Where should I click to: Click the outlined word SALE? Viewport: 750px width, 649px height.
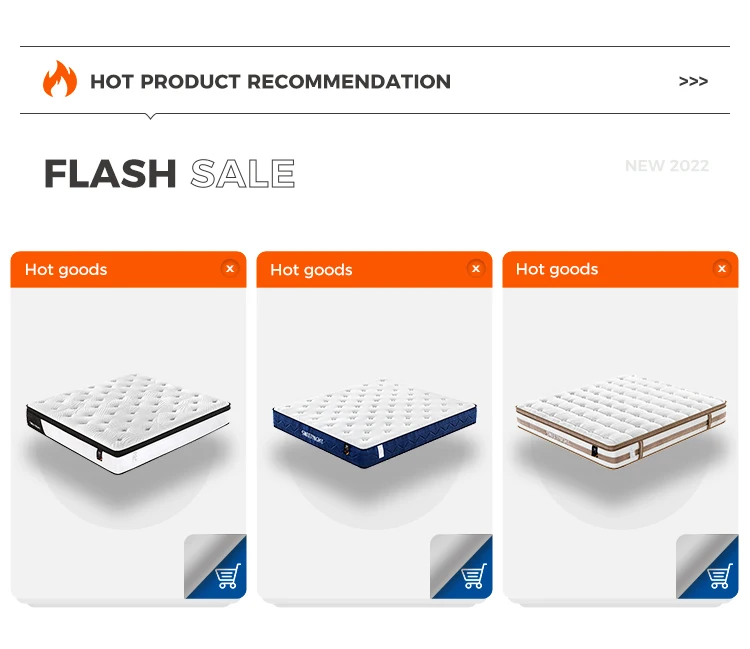243,174
